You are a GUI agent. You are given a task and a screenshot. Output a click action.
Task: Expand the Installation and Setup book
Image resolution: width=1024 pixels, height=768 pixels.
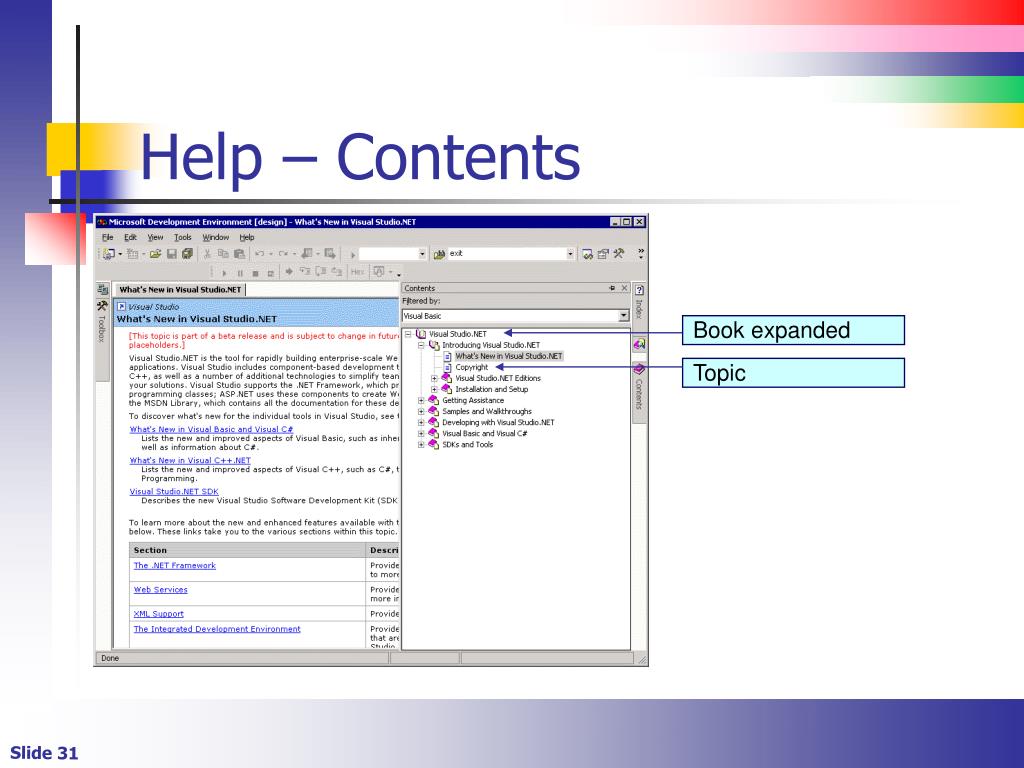click(434, 389)
